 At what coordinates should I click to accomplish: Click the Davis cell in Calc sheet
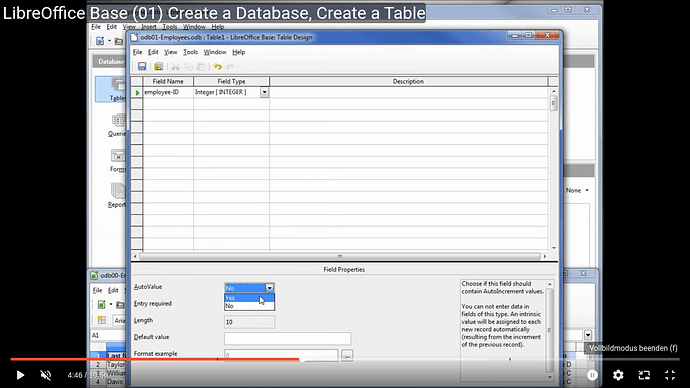115,381
